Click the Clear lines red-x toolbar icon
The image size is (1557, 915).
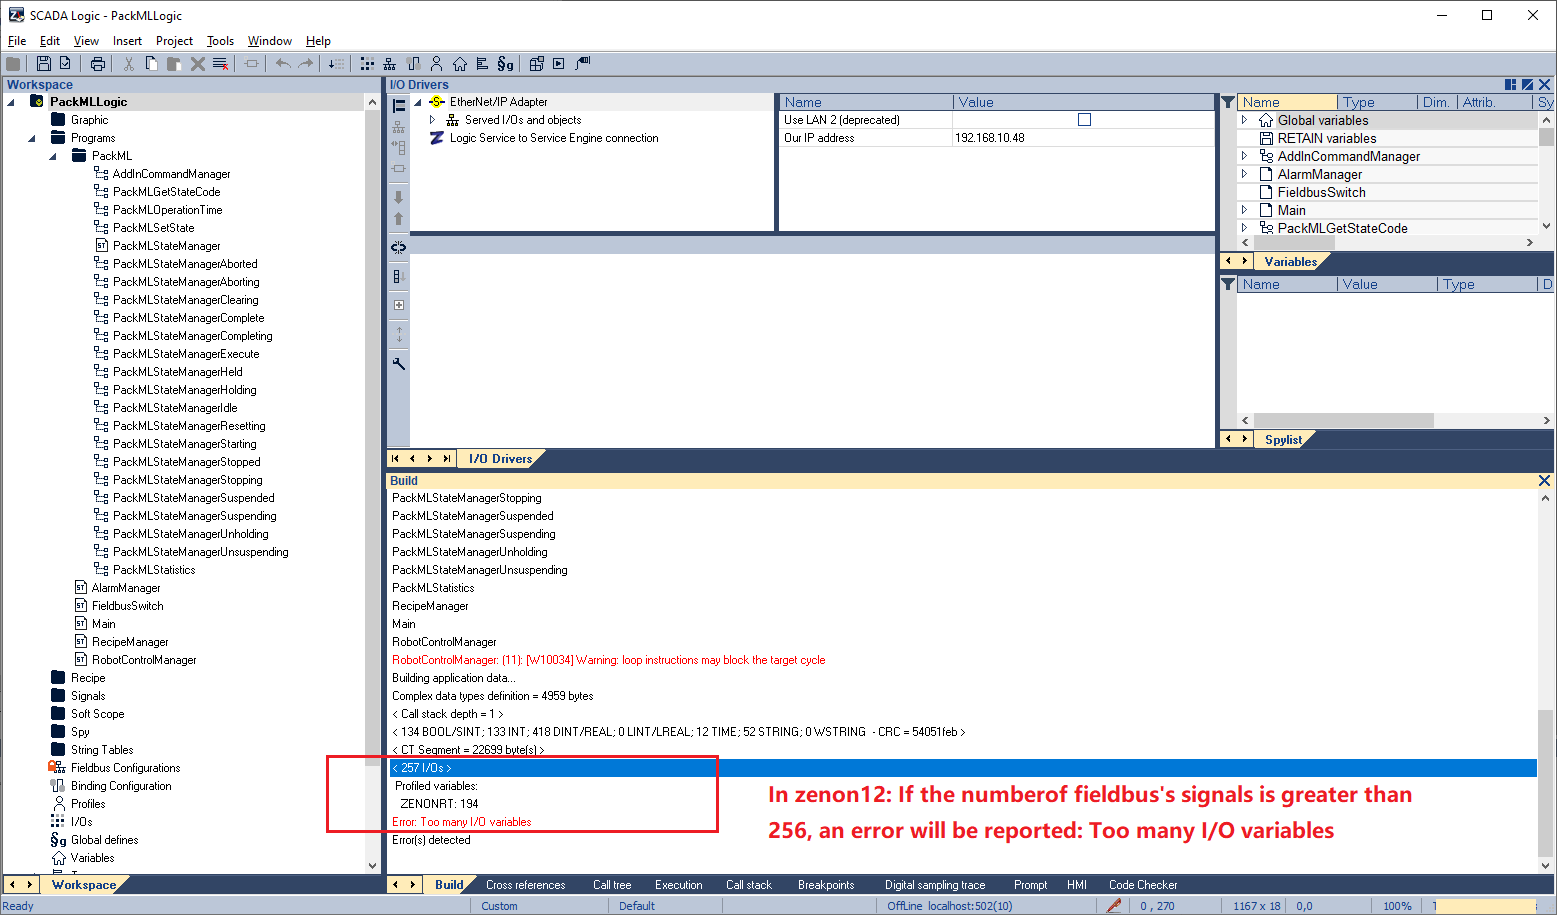pos(220,64)
